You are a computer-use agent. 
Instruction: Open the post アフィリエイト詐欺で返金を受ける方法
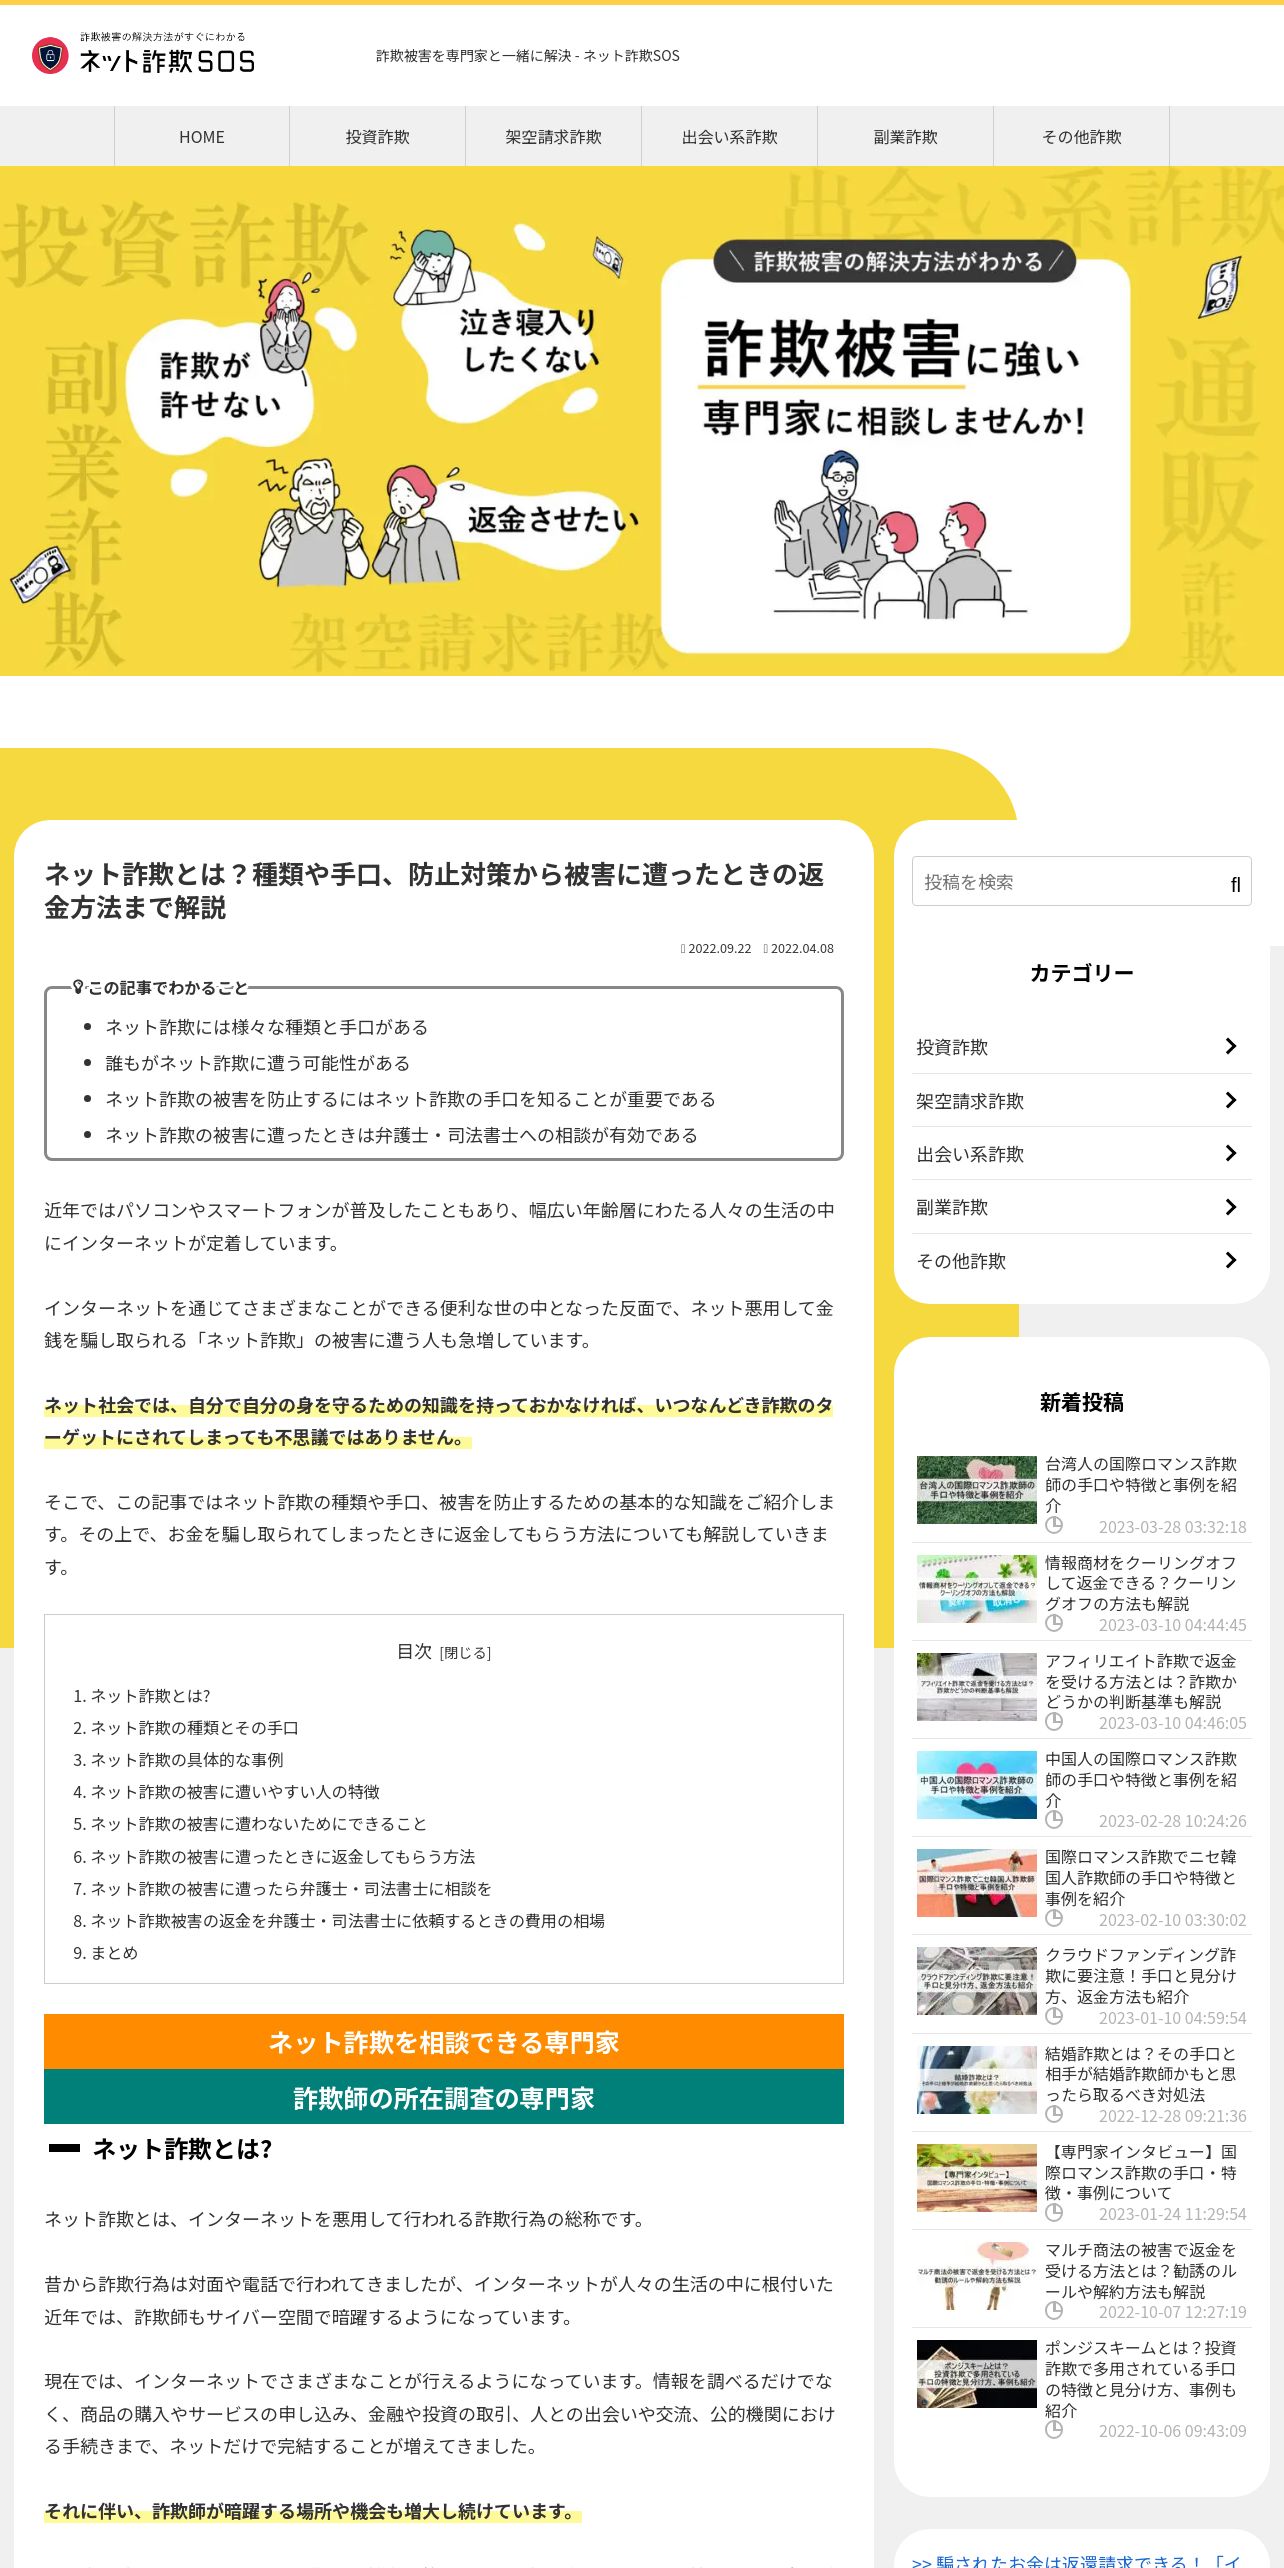click(1141, 1681)
